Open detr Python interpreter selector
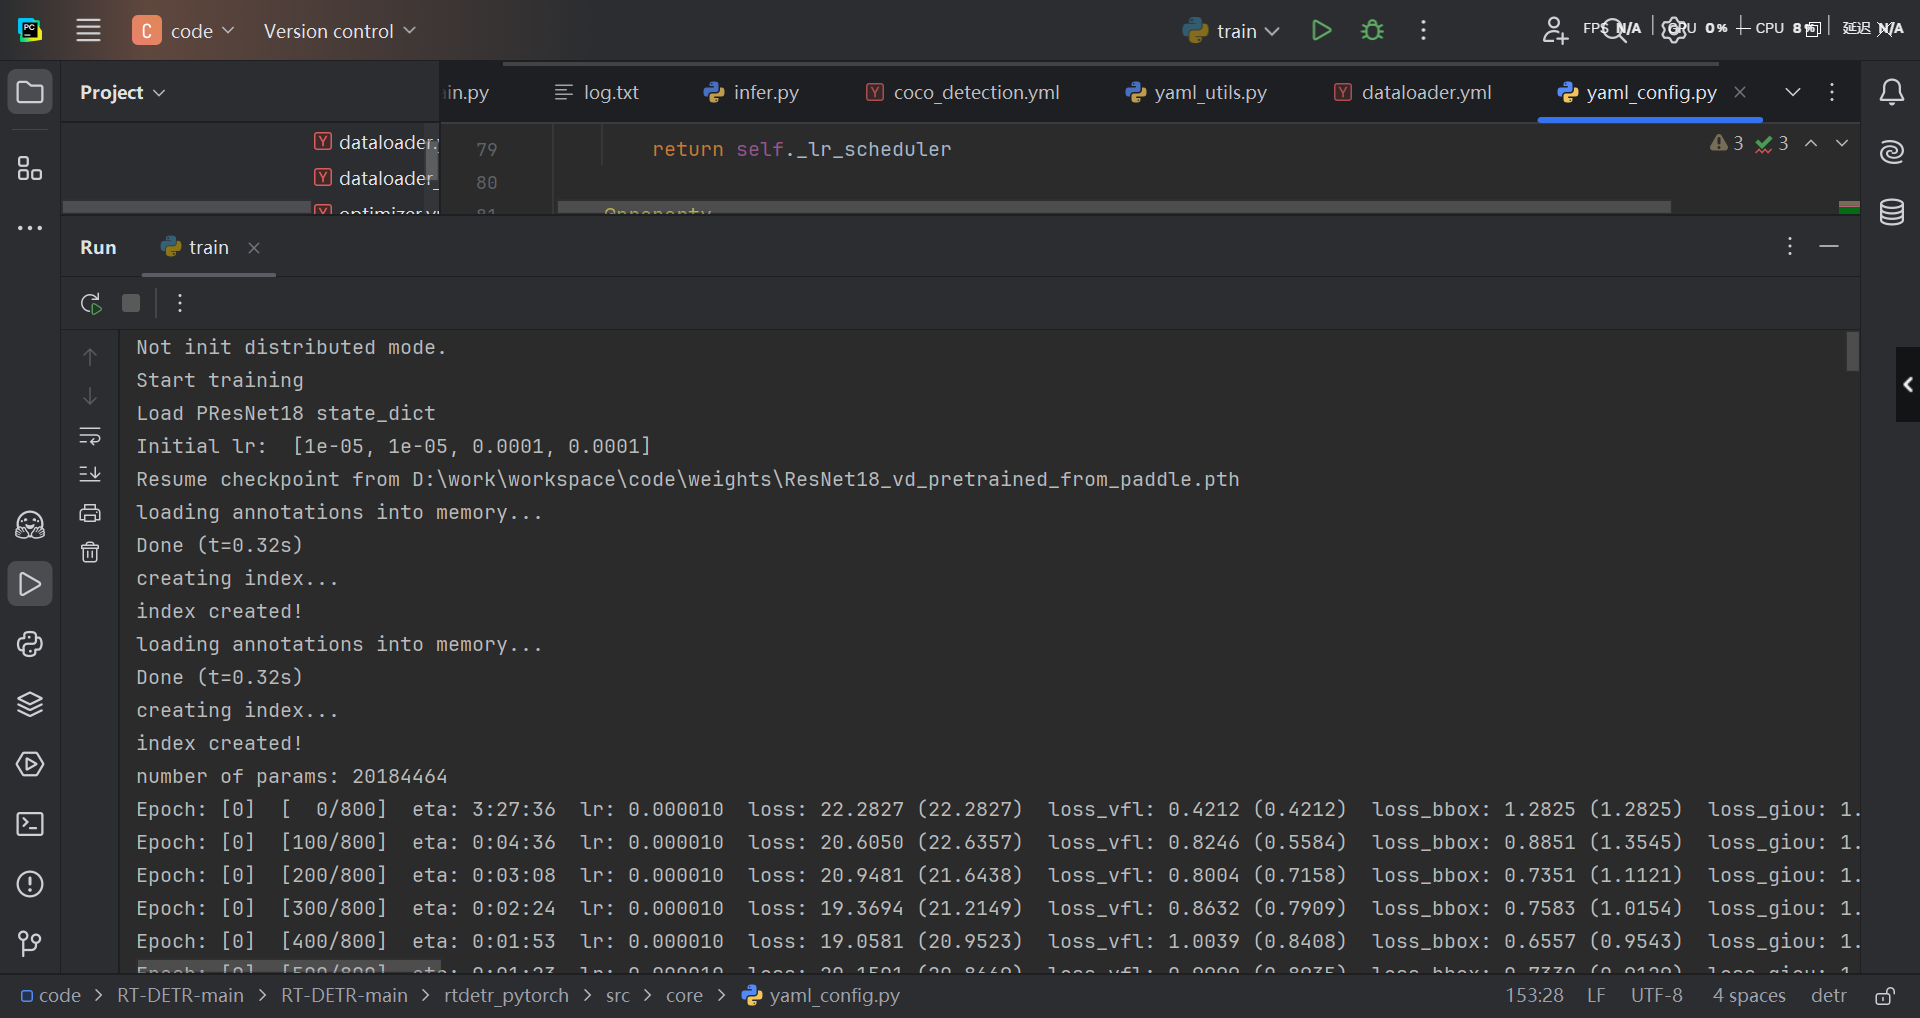 pos(1828,996)
